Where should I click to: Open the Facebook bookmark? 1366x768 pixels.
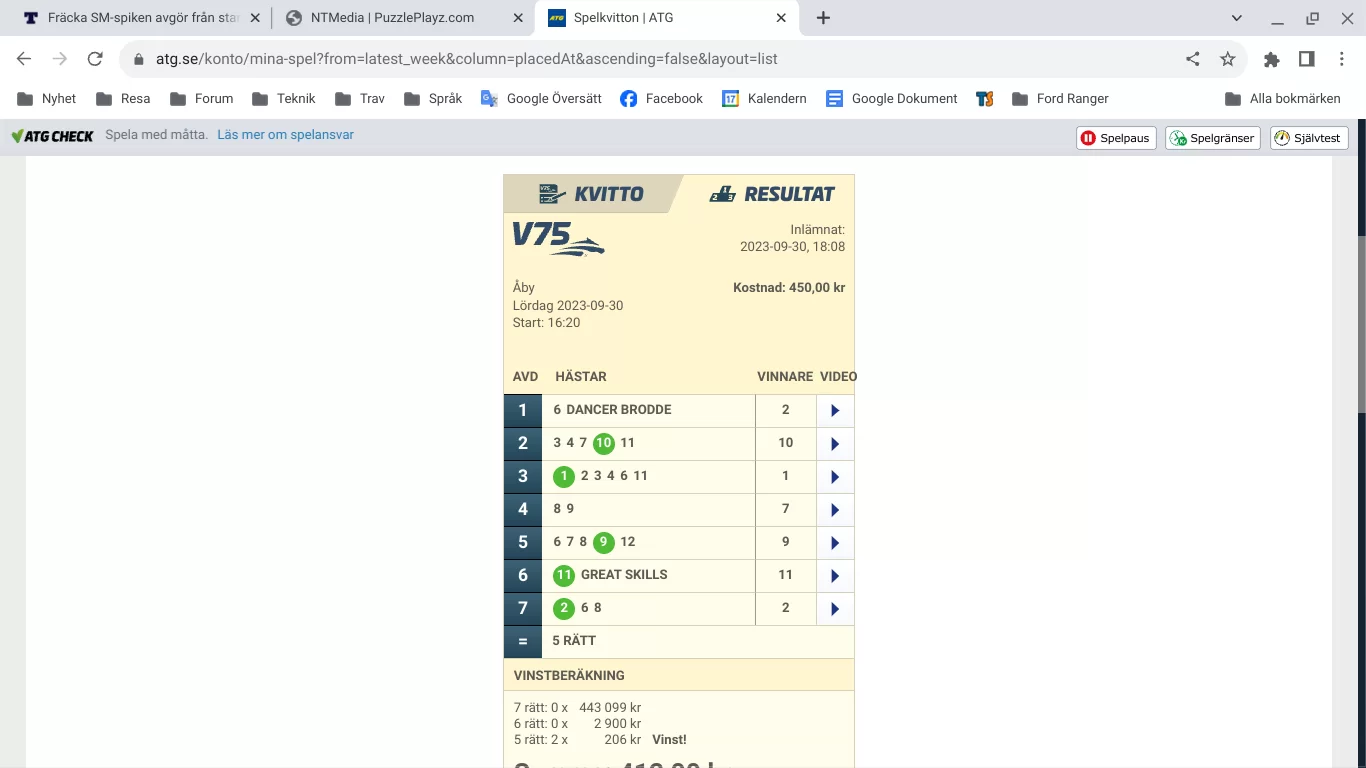tap(661, 99)
